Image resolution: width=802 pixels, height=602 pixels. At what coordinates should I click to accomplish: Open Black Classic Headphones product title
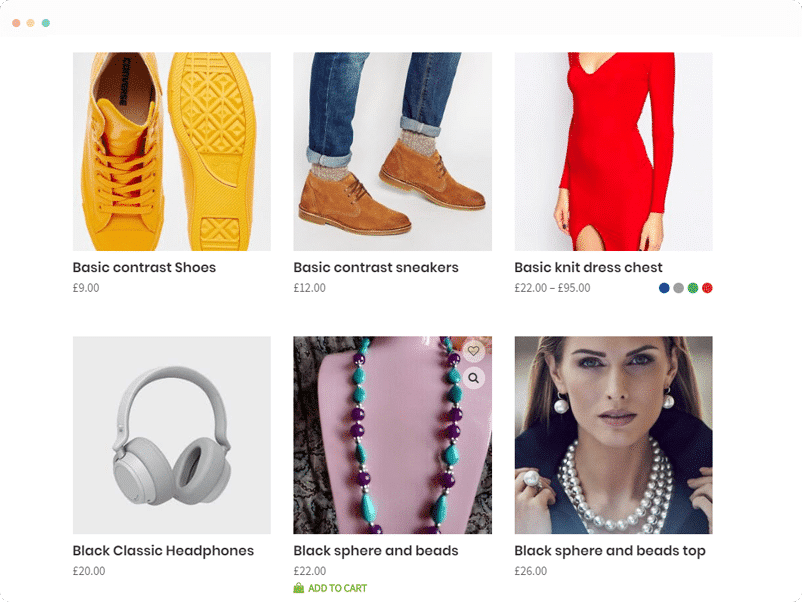pos(163,551)
